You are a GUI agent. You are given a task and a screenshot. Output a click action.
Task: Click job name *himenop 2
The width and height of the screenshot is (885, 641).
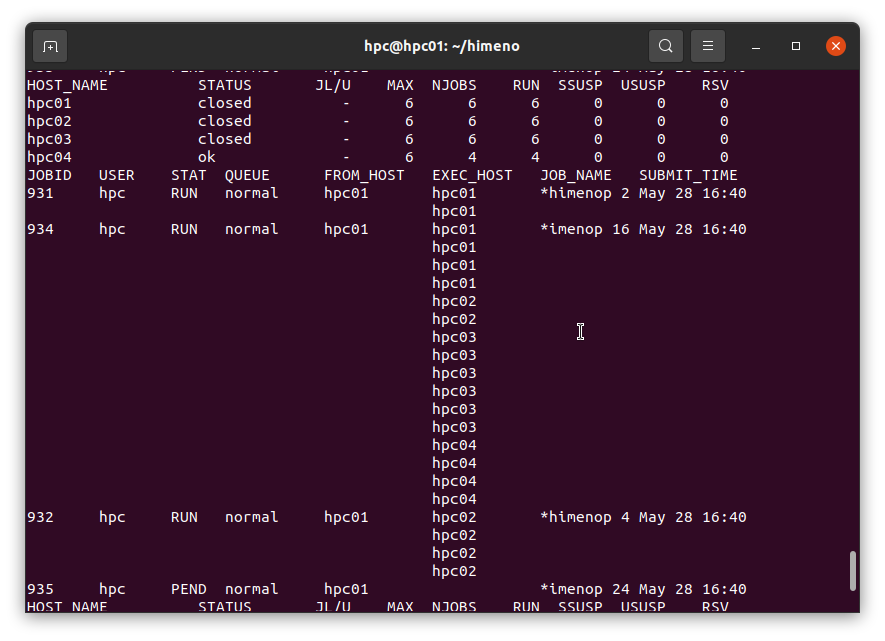pyautogui.click(x=585, y=194)
